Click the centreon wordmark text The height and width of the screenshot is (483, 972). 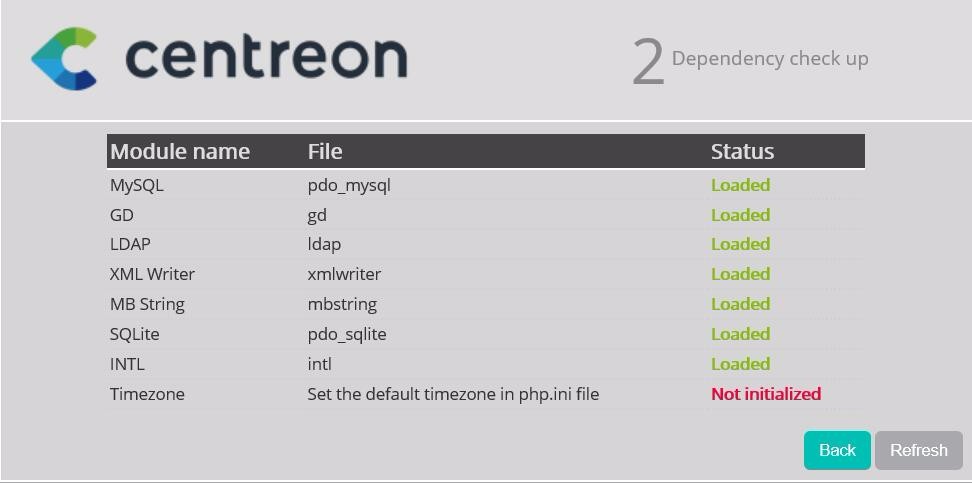pyautogui.click(x=266, y=58)
